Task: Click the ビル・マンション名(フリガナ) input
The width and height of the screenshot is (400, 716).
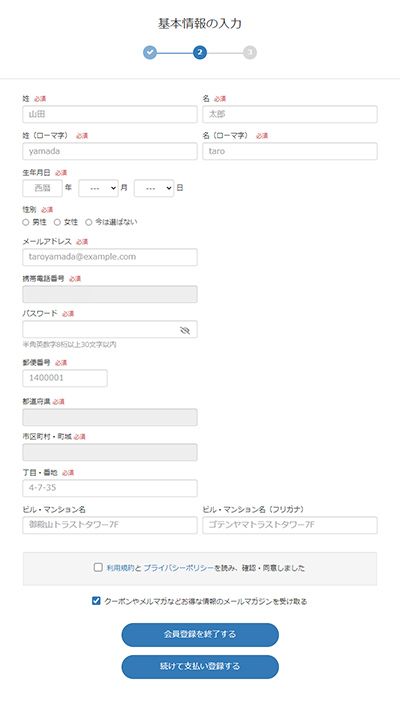Action: tap(290, 525)
